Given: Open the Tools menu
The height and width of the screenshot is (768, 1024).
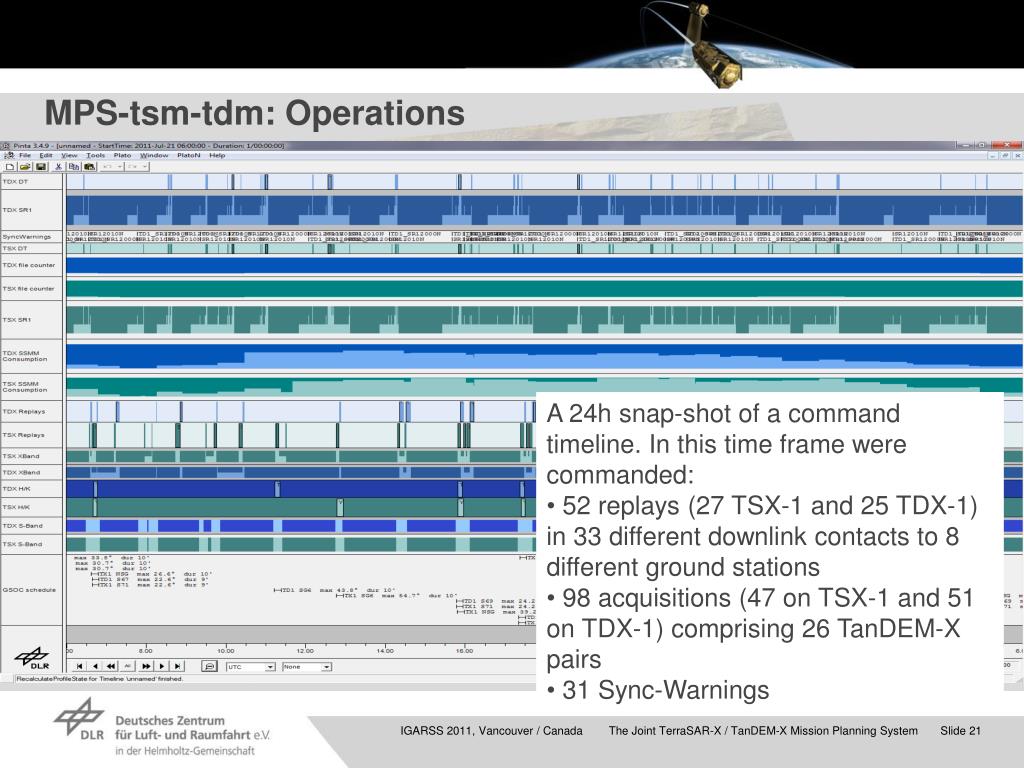Looking at the screenshot, I should (x=95, y=155).
